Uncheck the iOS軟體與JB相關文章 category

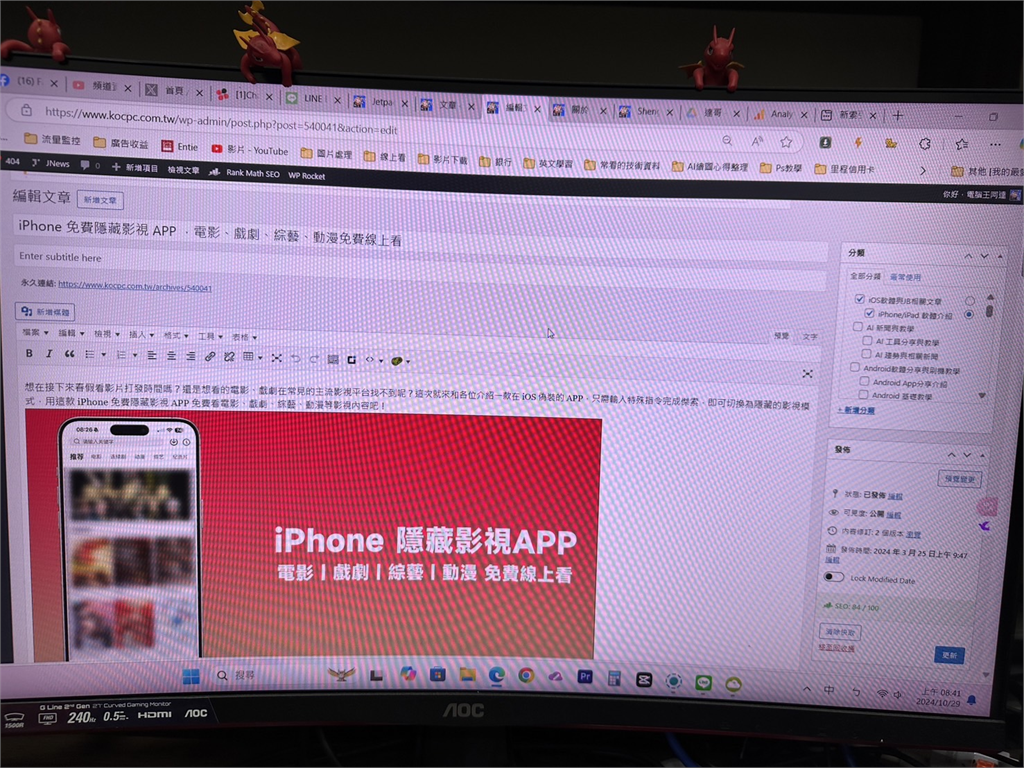(859, 299)
